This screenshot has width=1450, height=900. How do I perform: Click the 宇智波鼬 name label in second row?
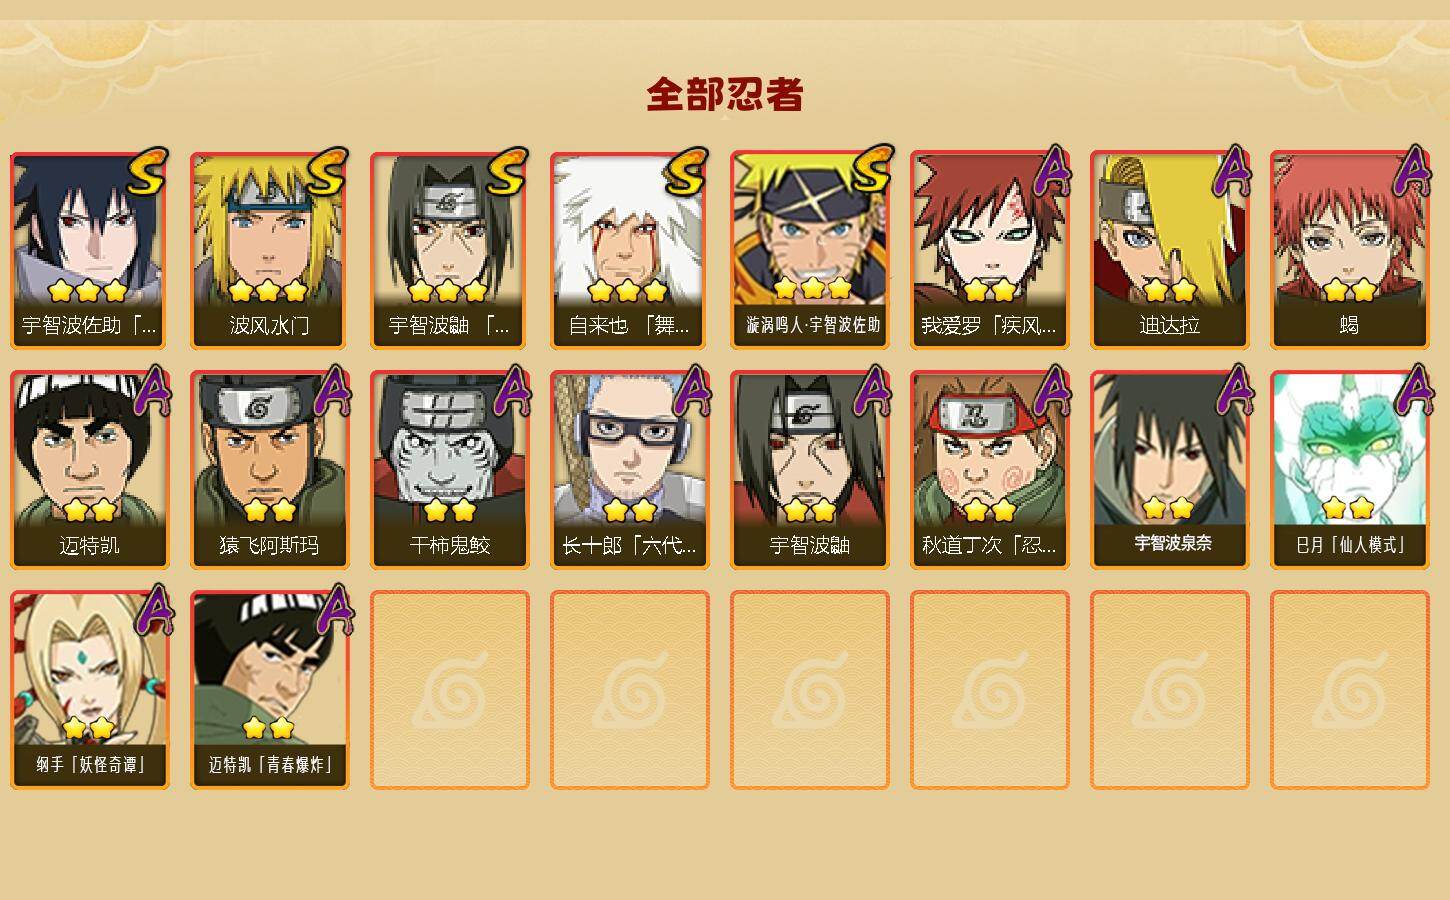click(809, 546)
